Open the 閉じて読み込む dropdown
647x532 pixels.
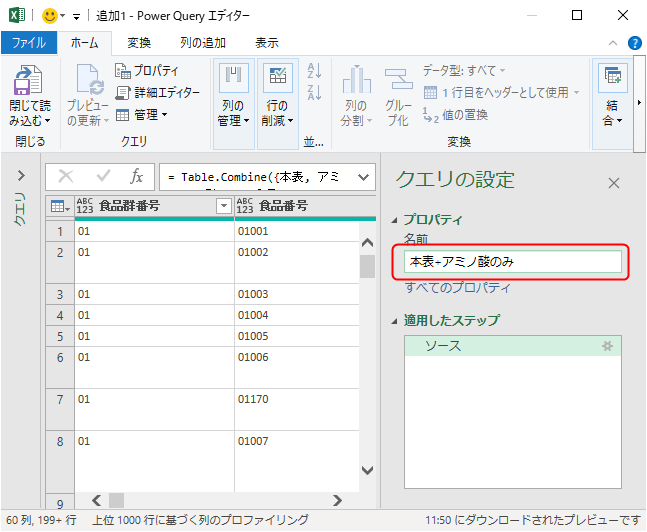(30, 113)
